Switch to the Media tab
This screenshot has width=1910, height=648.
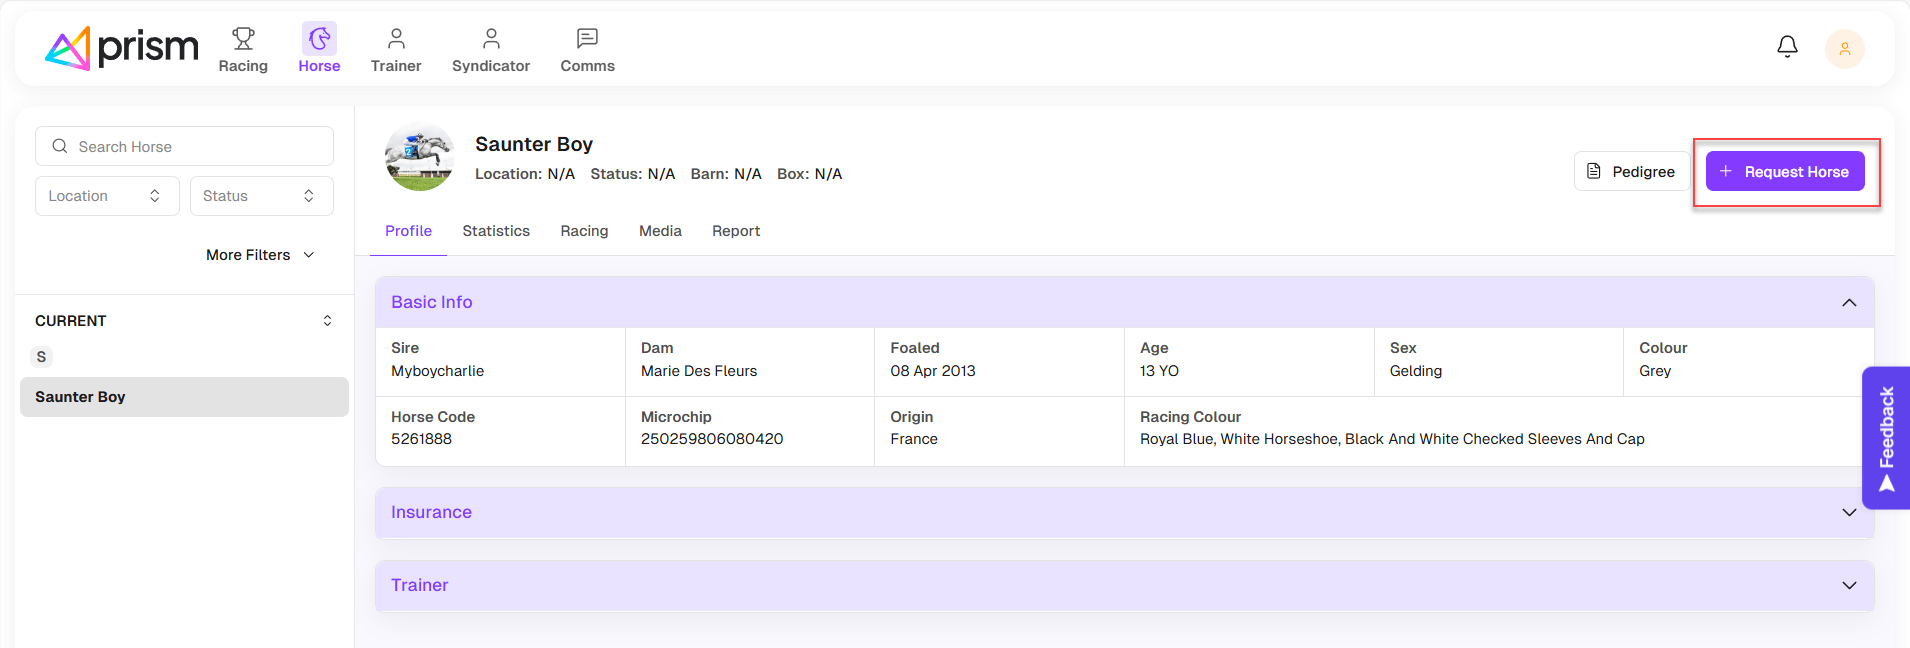660,231
